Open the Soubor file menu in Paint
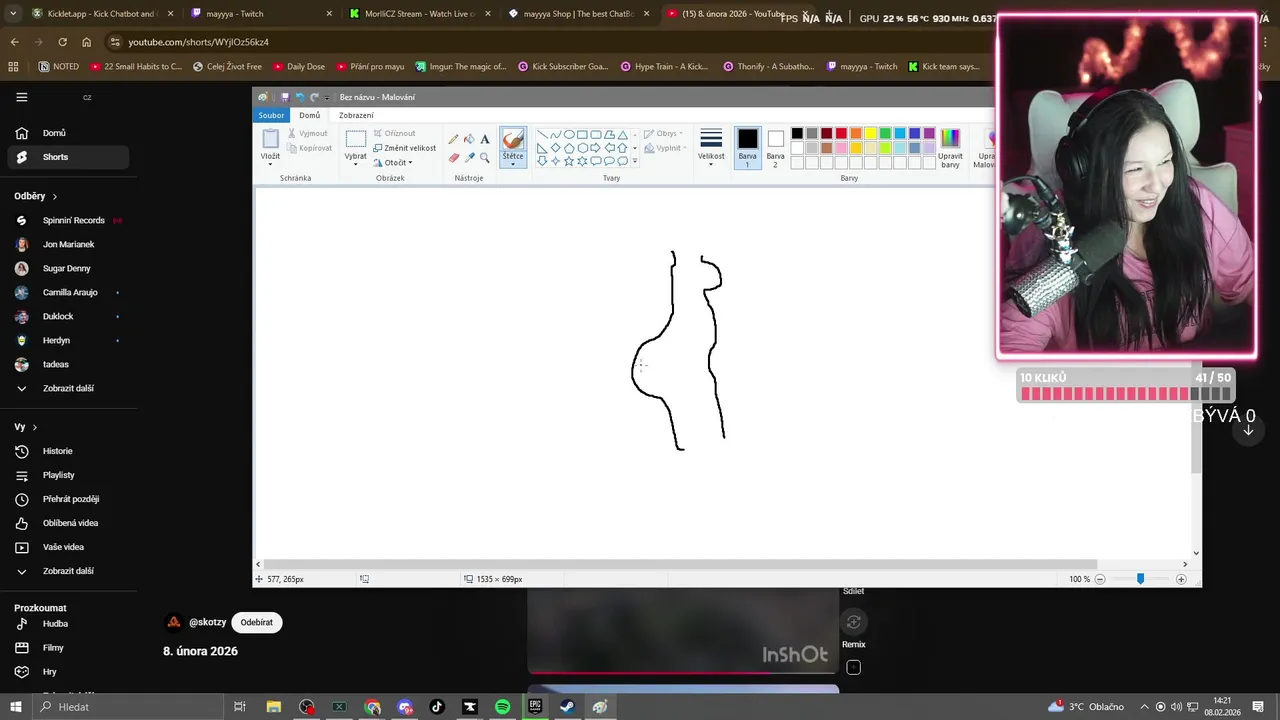 click(x=271, y=115)
